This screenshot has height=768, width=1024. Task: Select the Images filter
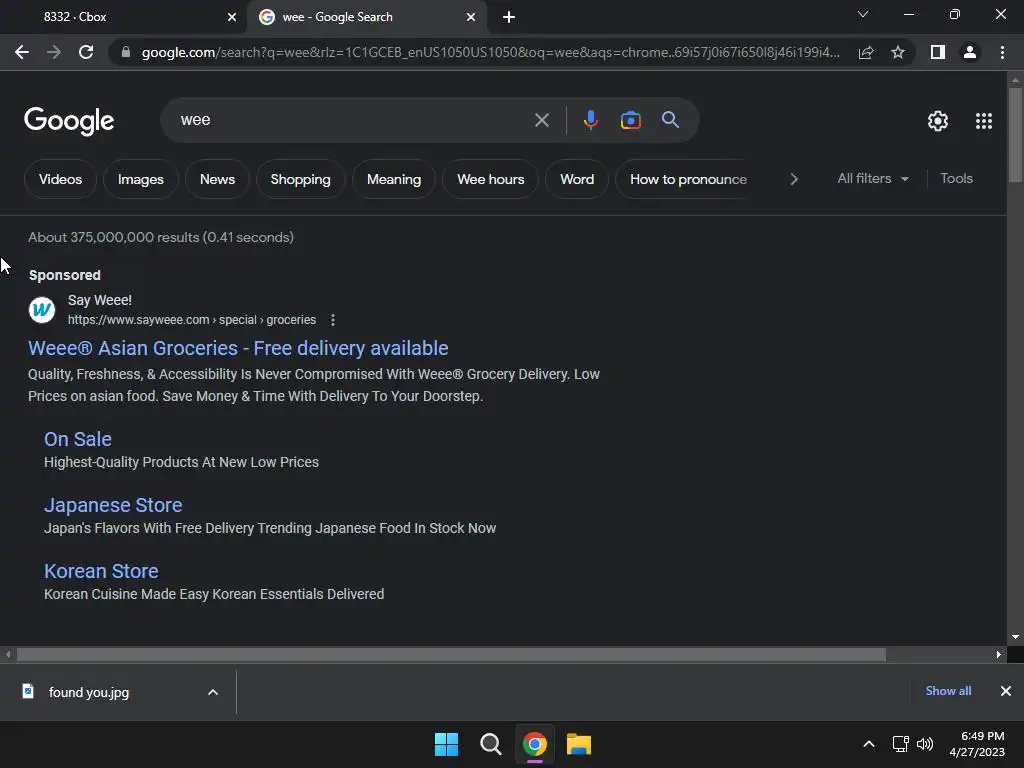140,179
